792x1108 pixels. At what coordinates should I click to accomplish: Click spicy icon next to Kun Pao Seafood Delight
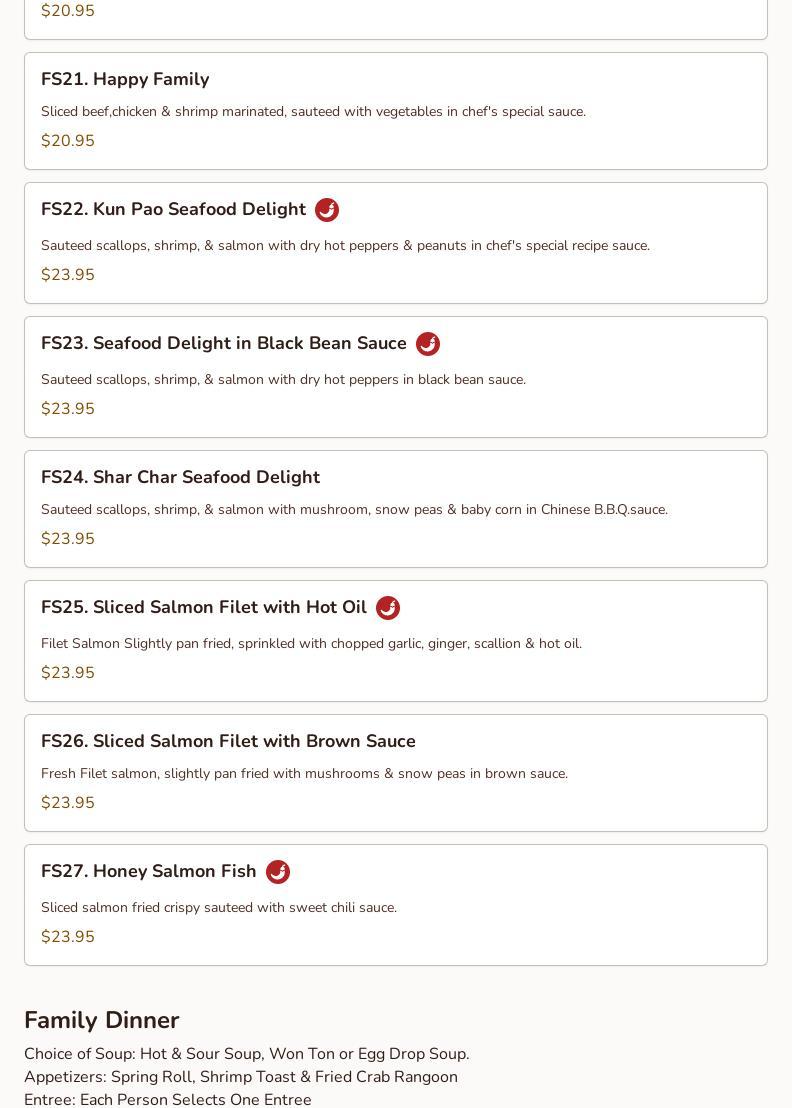(x=327, y=210)
